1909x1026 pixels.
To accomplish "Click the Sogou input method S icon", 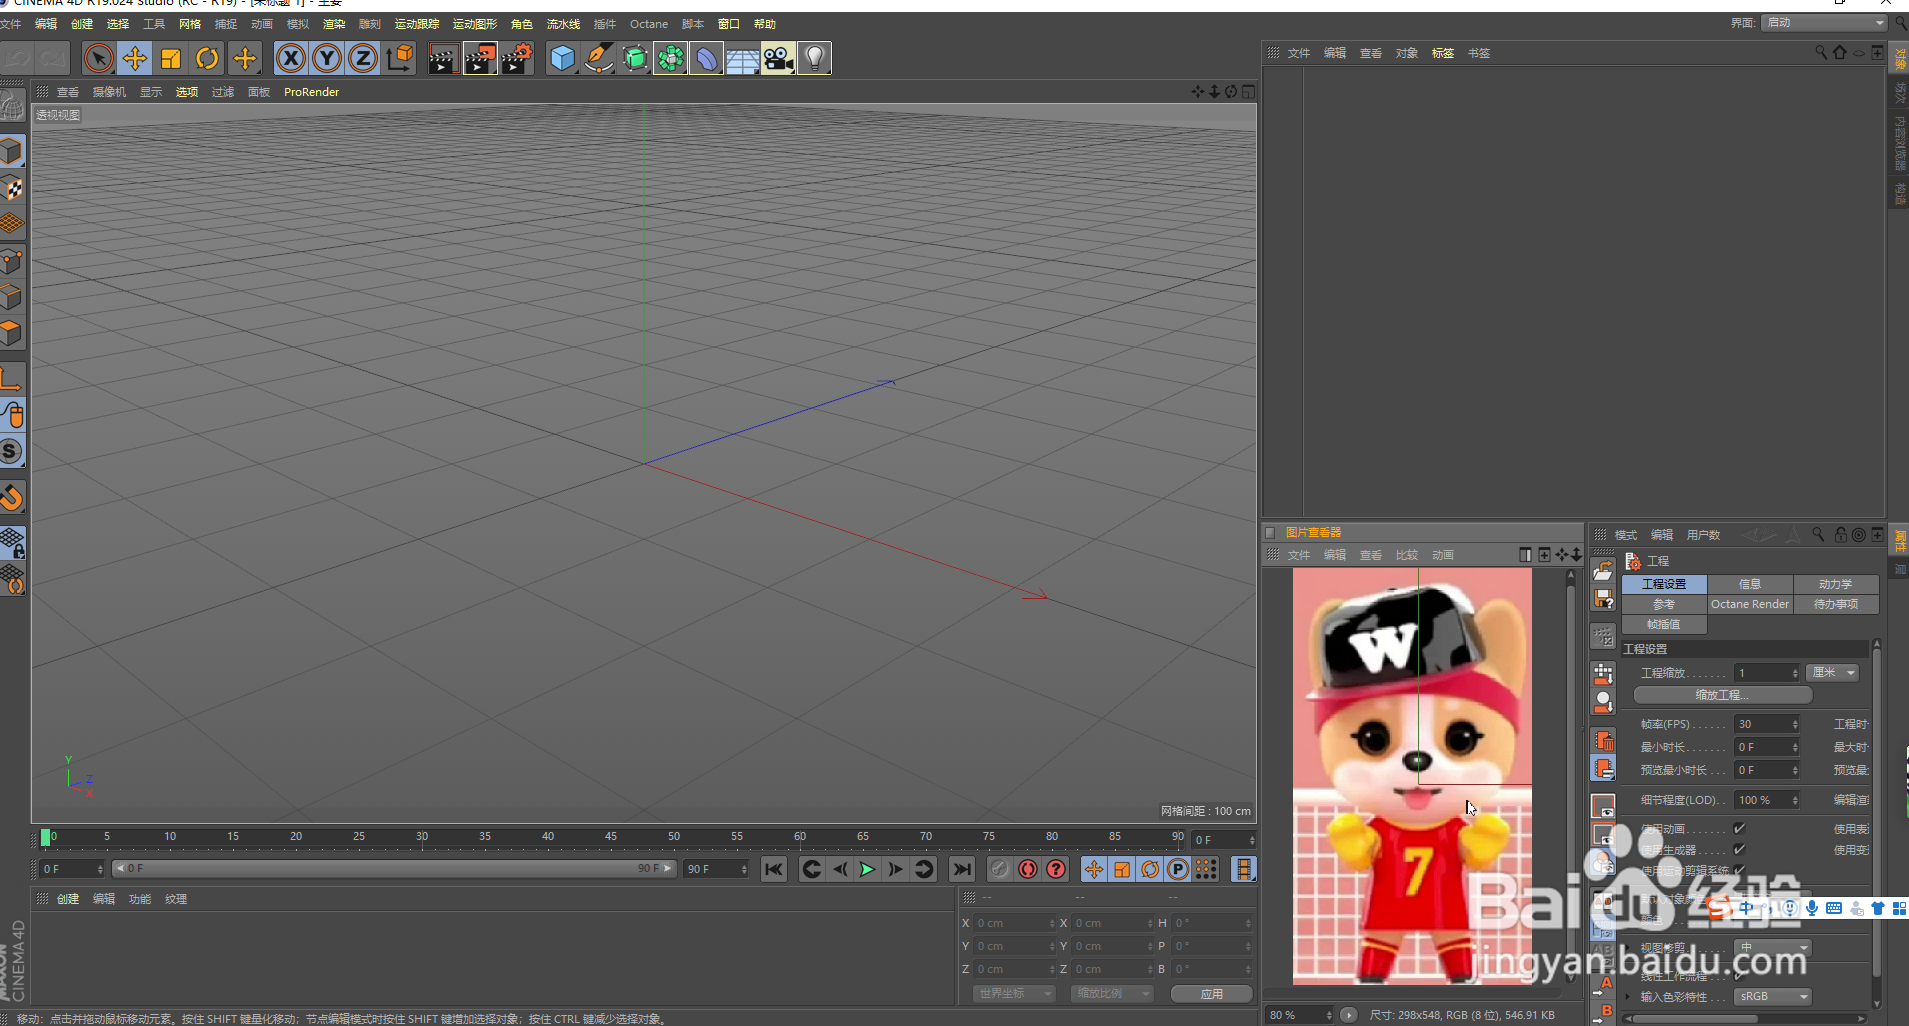I will tap(1719, 908).
